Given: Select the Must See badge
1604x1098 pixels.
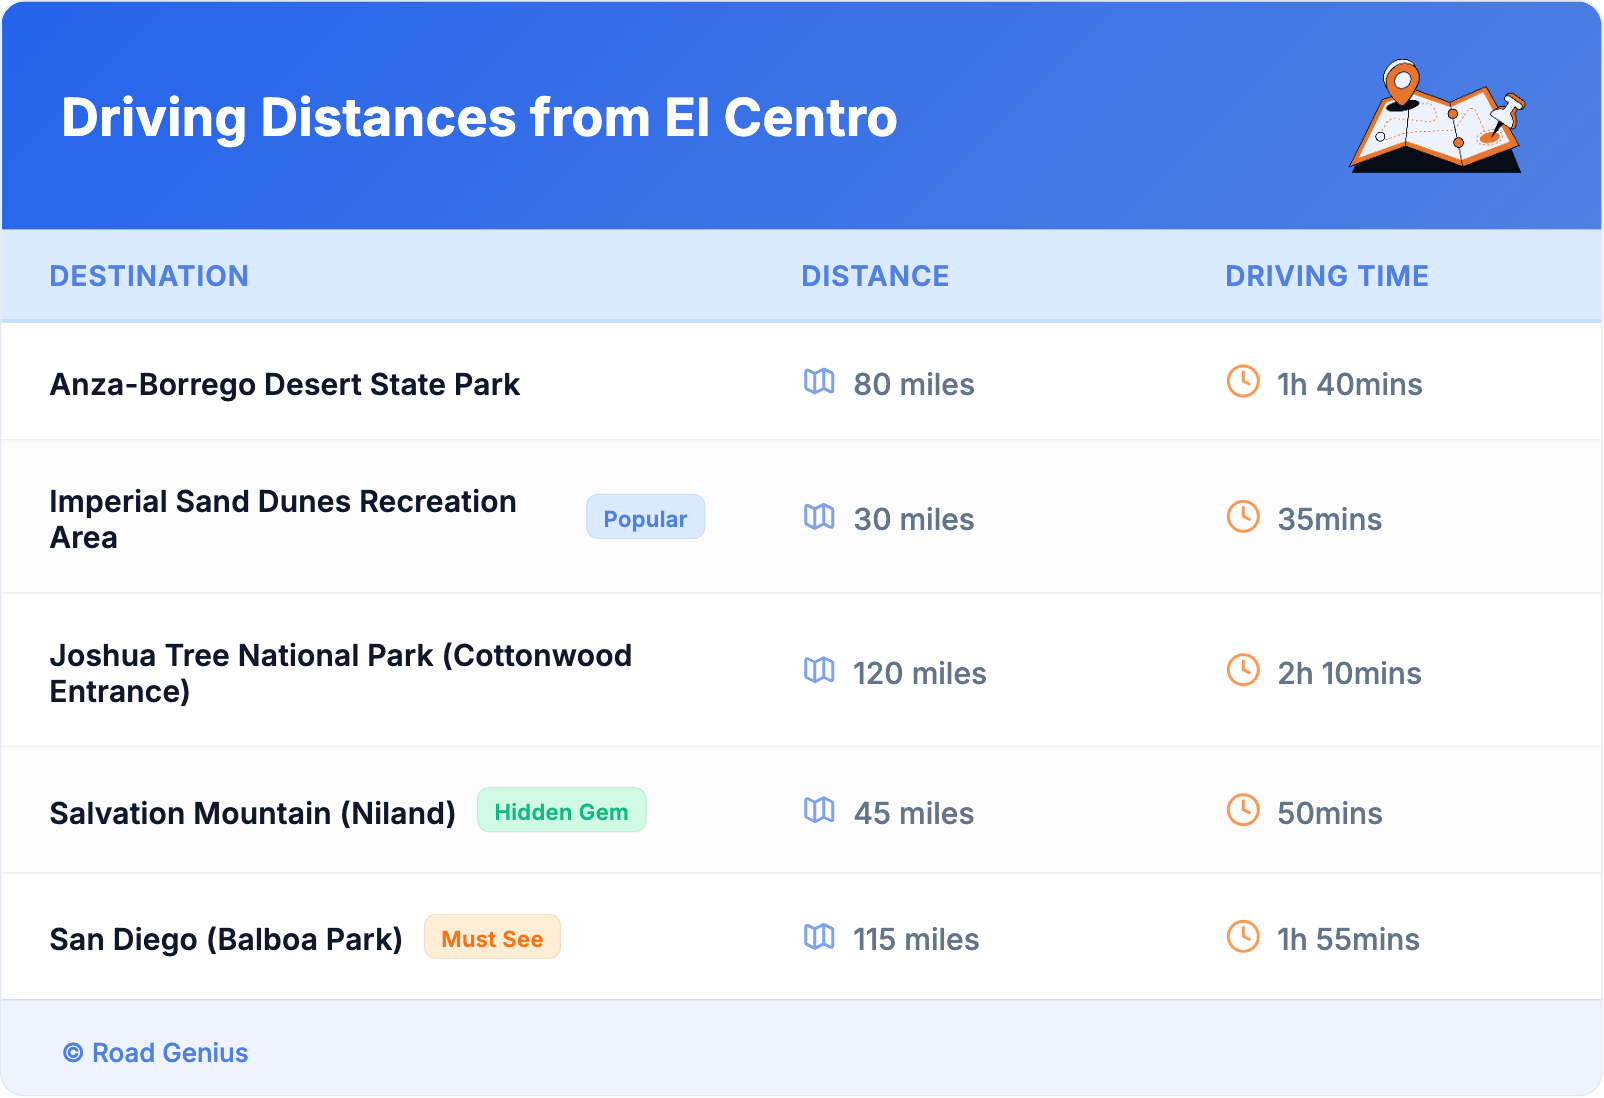Looking at the screenshot, I should pos(492,938).
